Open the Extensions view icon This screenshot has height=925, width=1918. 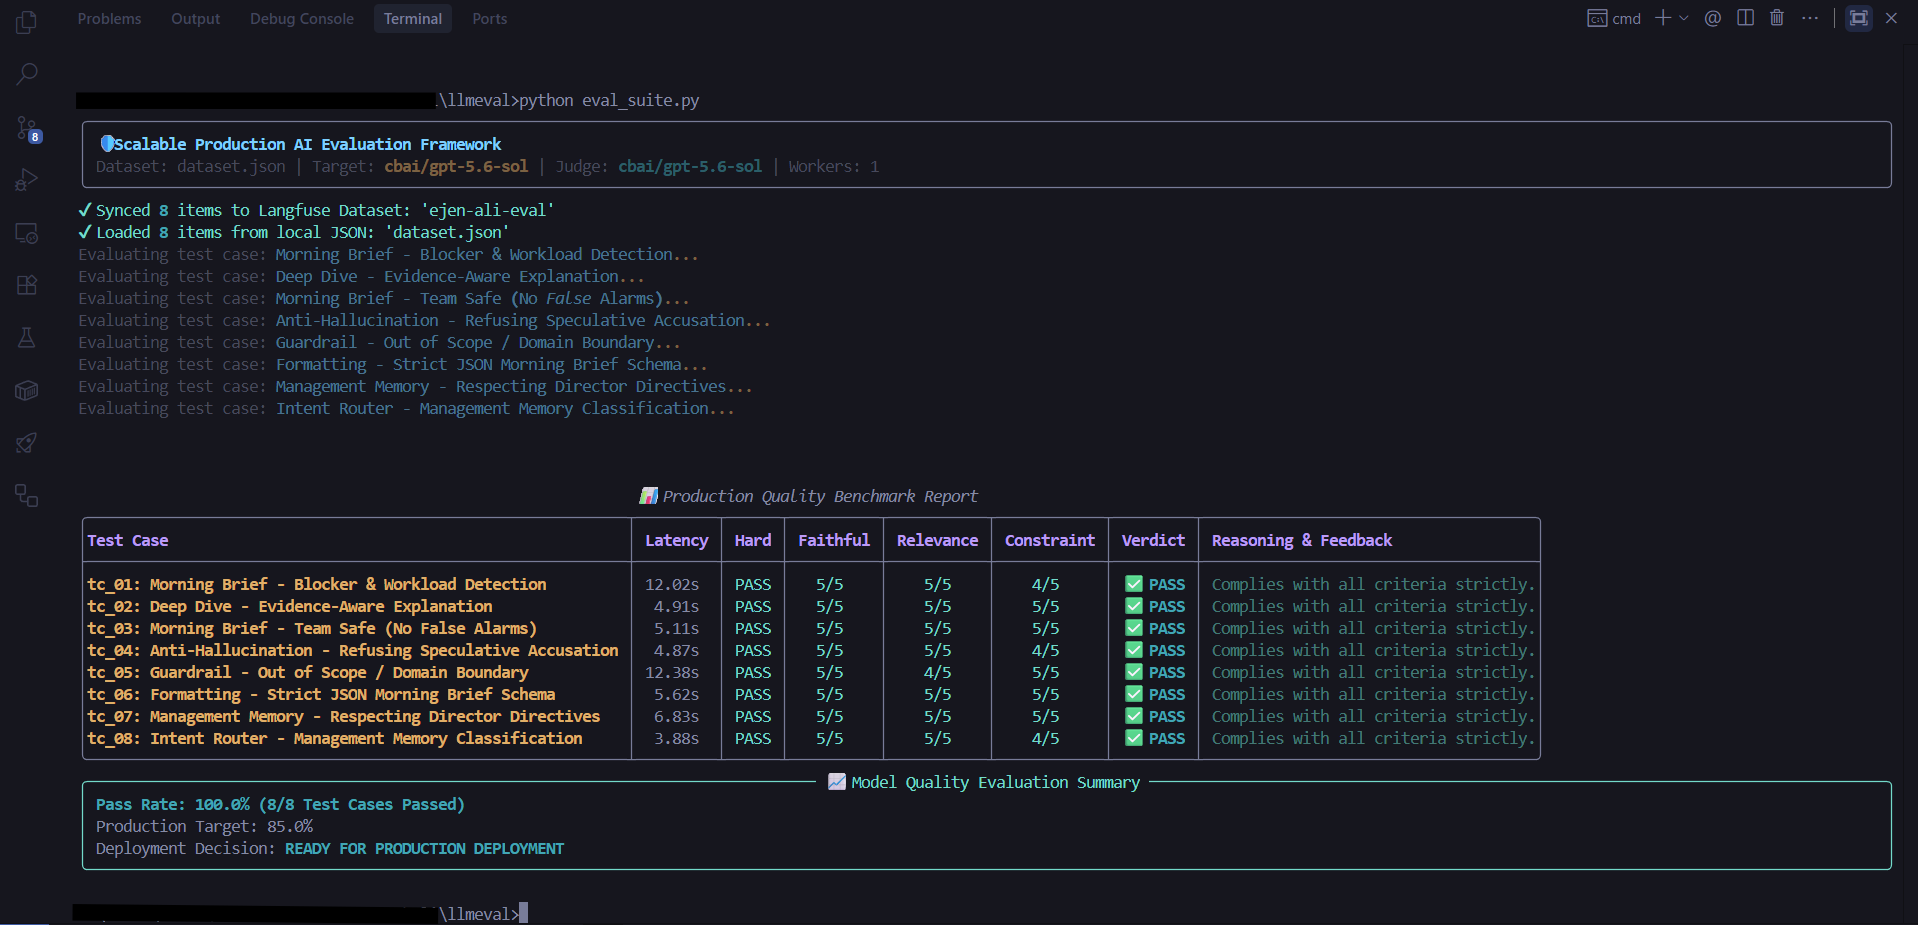point(27,285)
